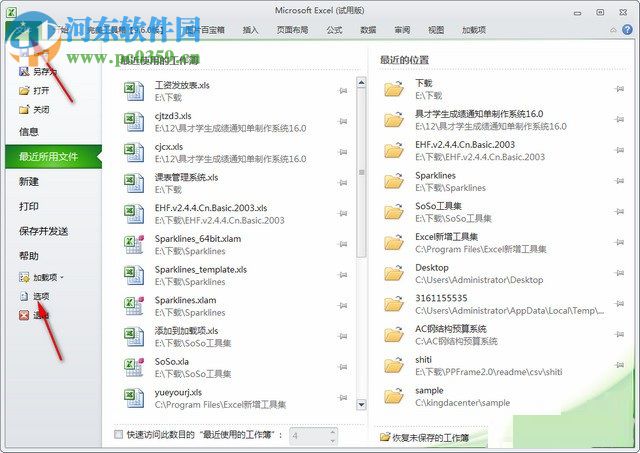
Task: Open the AC钢结构预算系统 recent location
Action: [502, 335]
